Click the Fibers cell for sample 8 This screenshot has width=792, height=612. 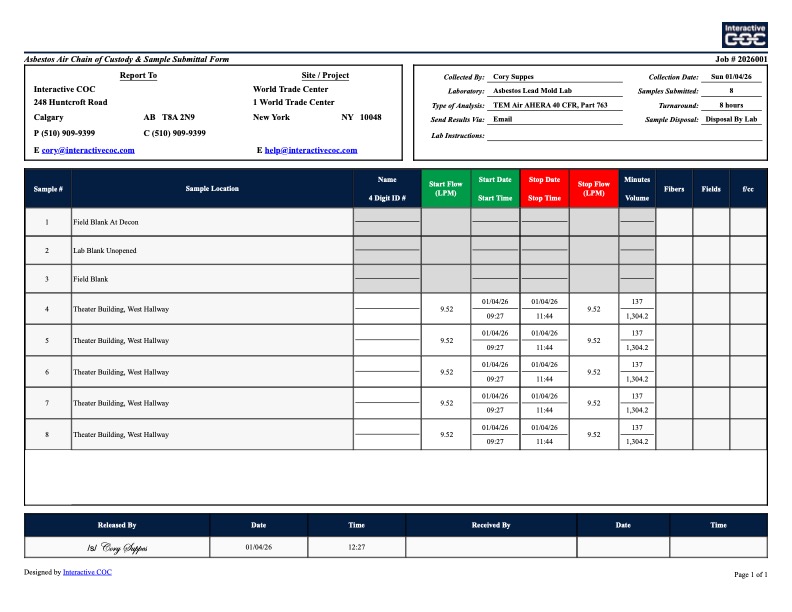click(674, 435)
